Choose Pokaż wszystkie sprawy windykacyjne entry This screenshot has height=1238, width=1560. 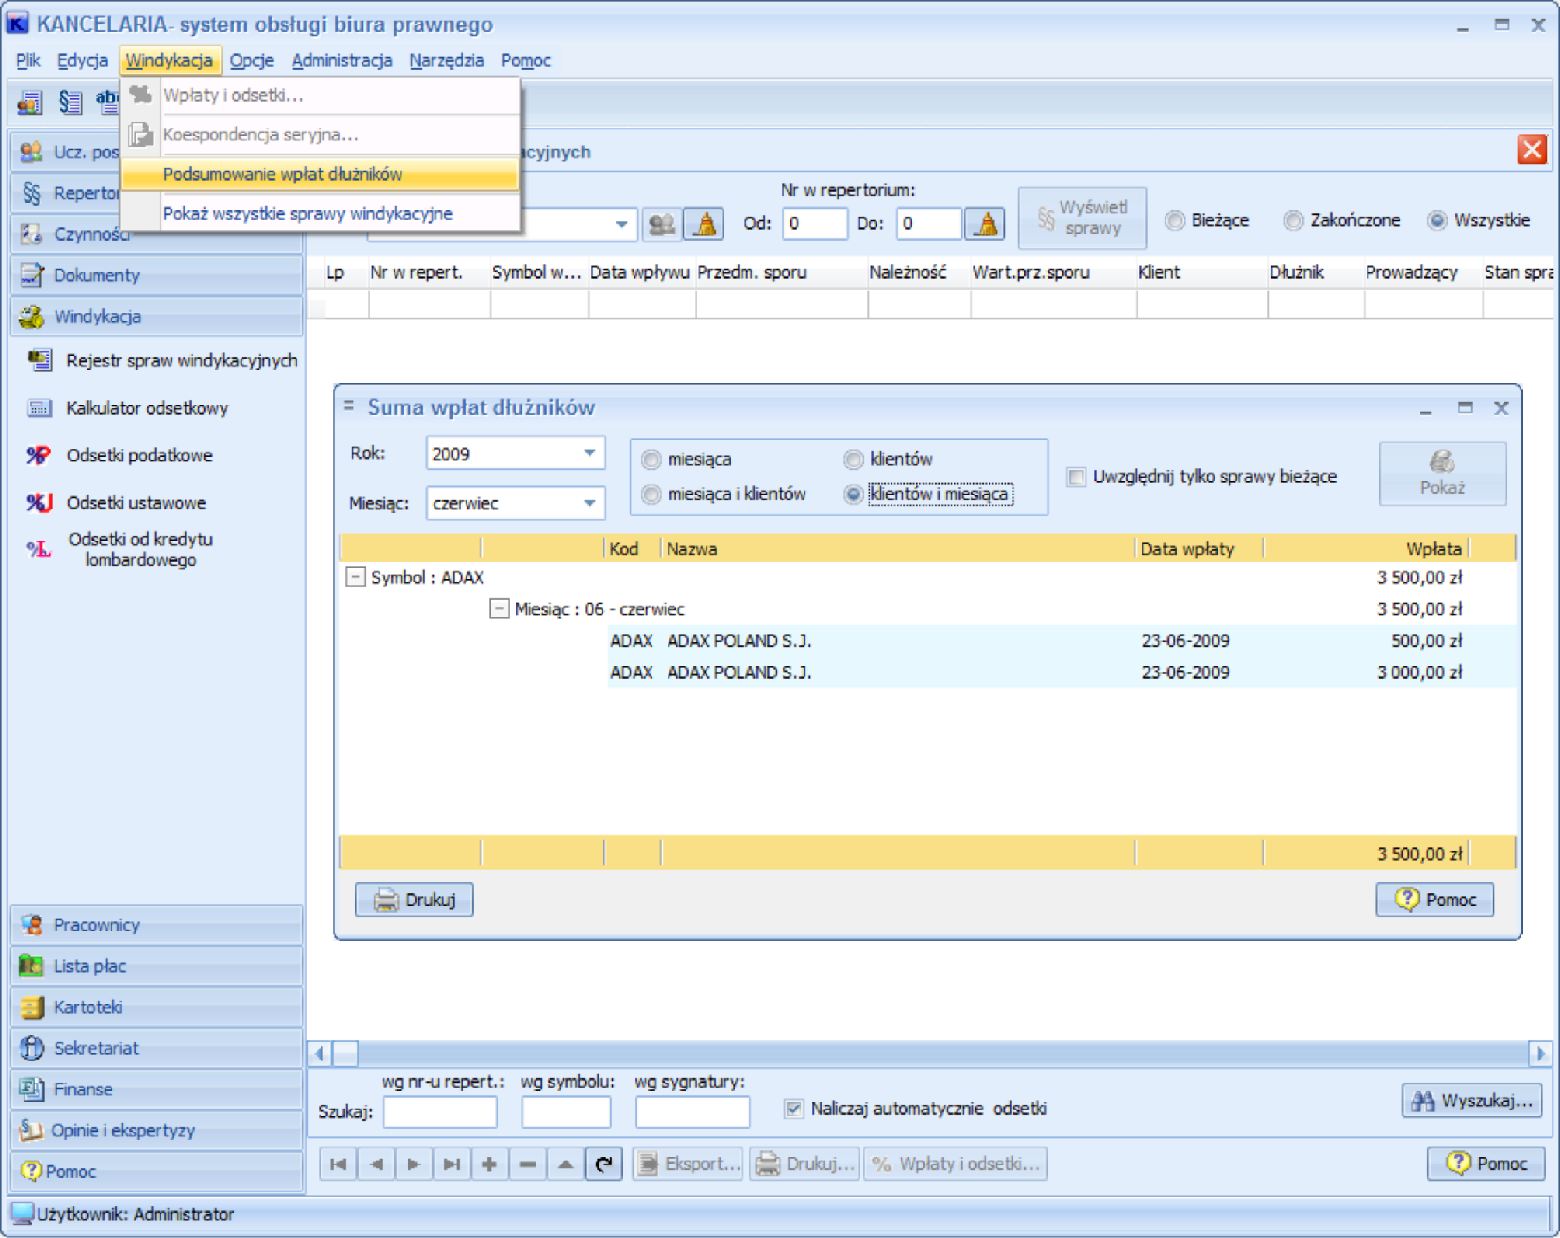tap(320, 214)
